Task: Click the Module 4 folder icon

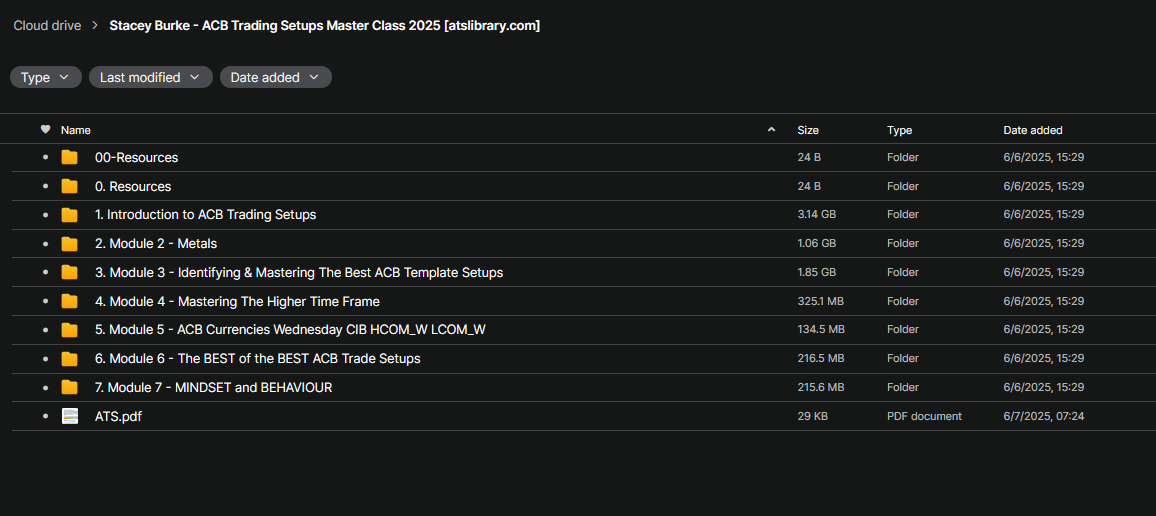Action: pos(69,301)
